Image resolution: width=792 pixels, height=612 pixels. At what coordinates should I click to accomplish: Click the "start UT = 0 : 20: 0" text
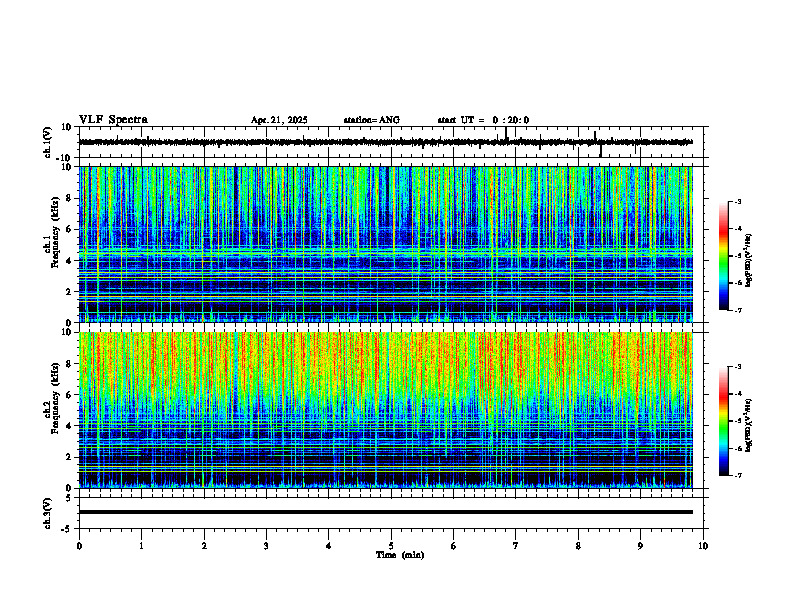(483, 120)
